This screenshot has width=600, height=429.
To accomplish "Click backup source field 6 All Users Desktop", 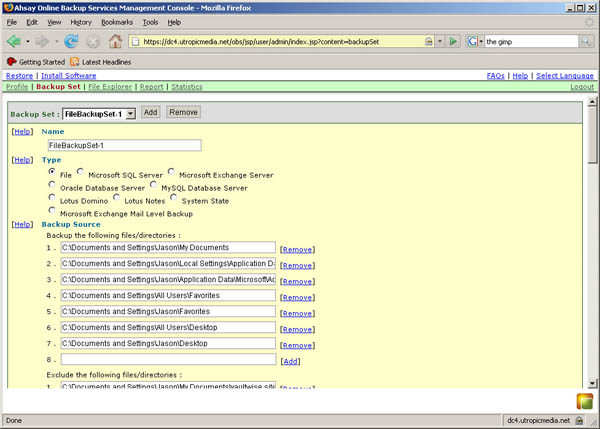I will click(168, 328).
